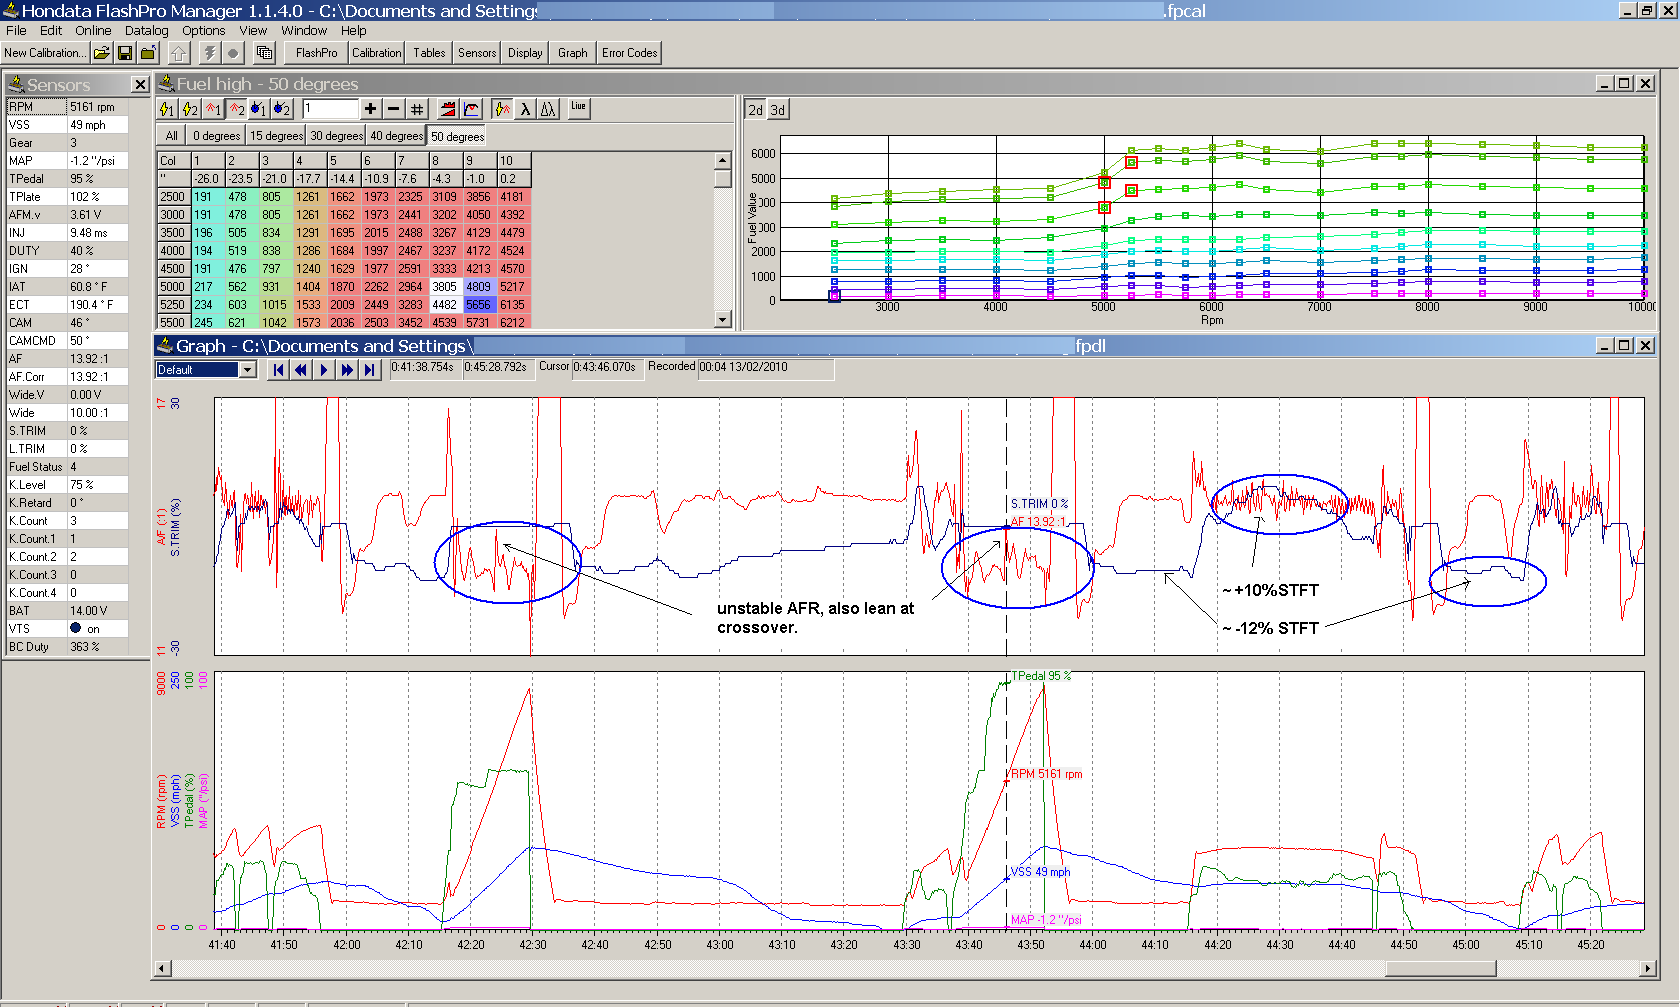Viewport: 1680px width, 1007px height.
Task: Select the 50 degrees tab
Action: click(x=457, y=136)
